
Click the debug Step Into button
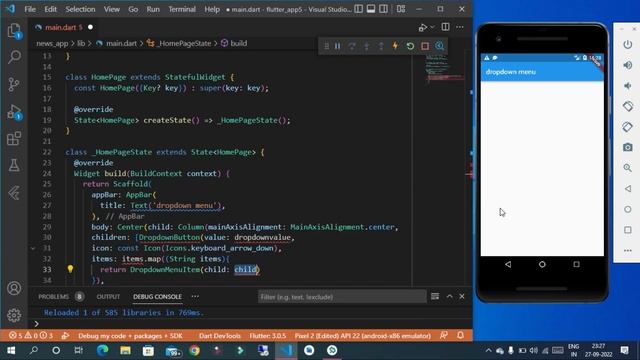[x=367, y=46]
